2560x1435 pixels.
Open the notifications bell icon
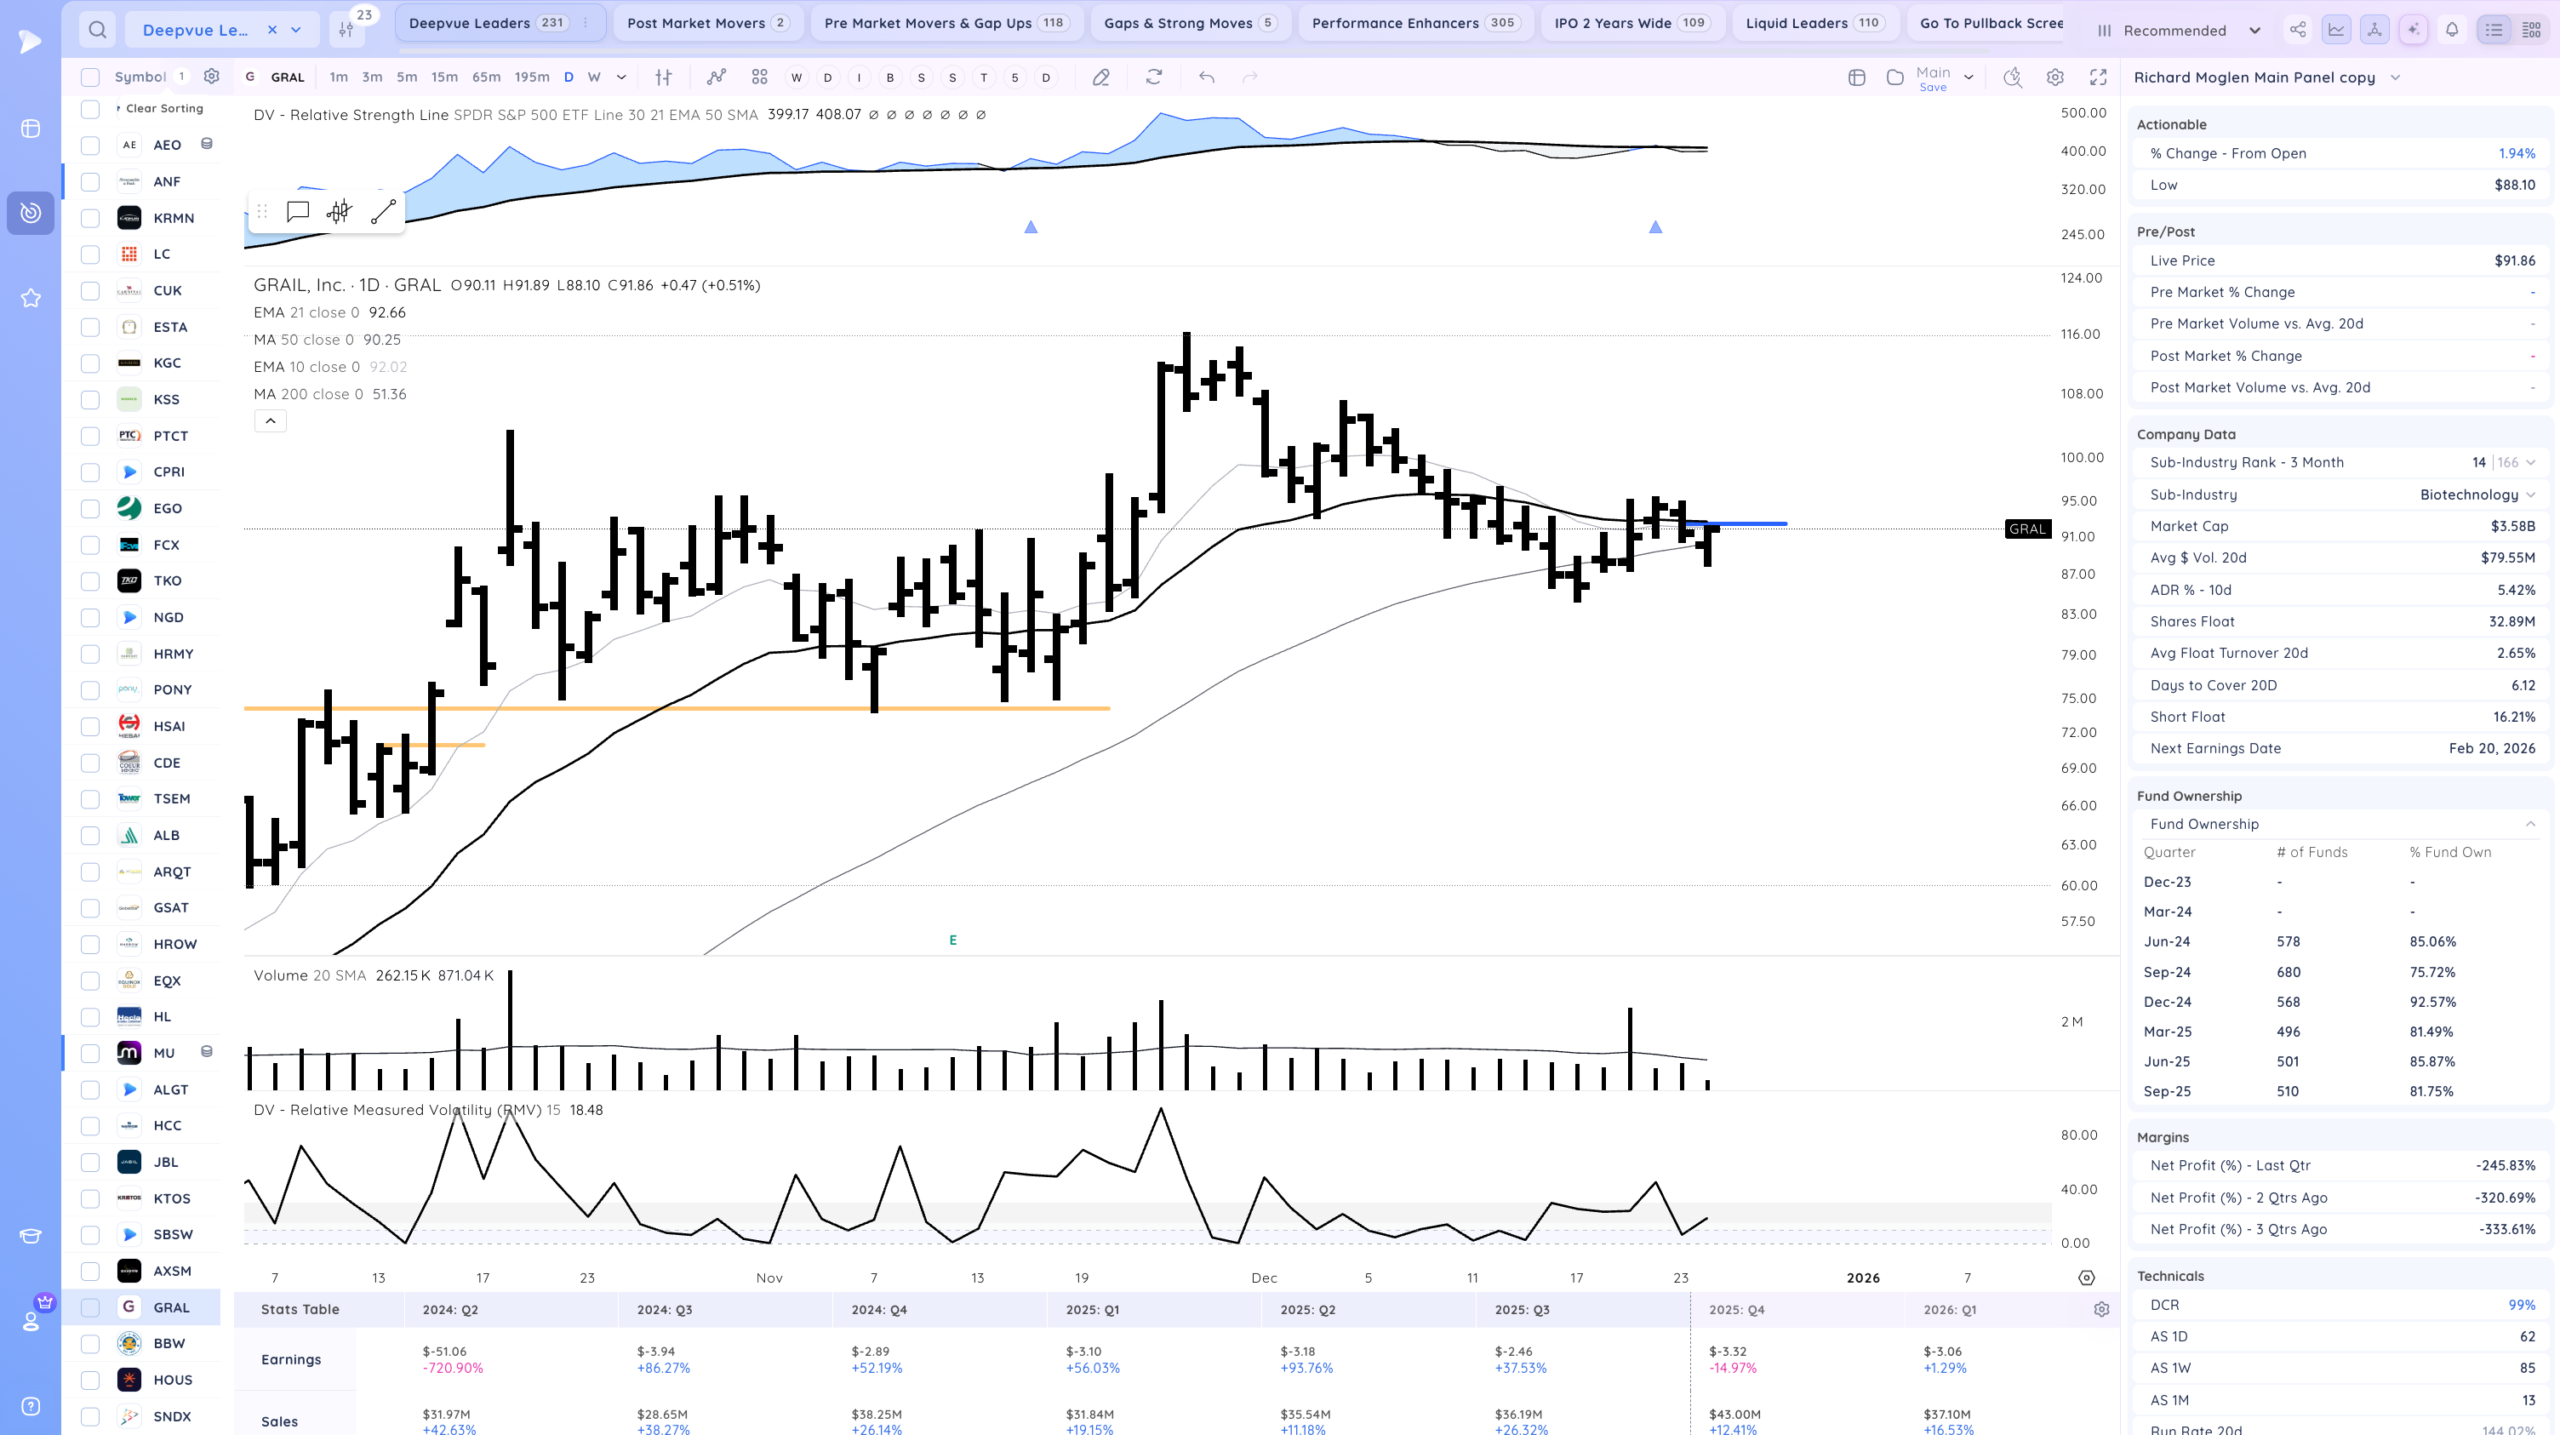(x=2451, y=30)
